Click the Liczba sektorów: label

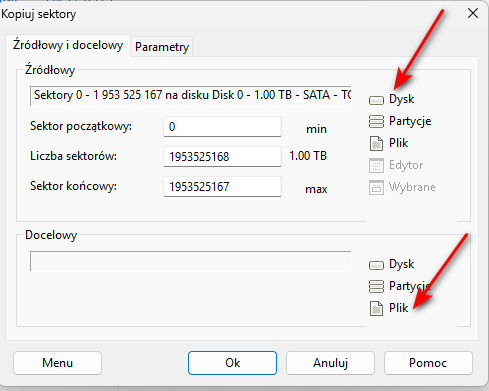pyautogui.click(x=73, y=156)
